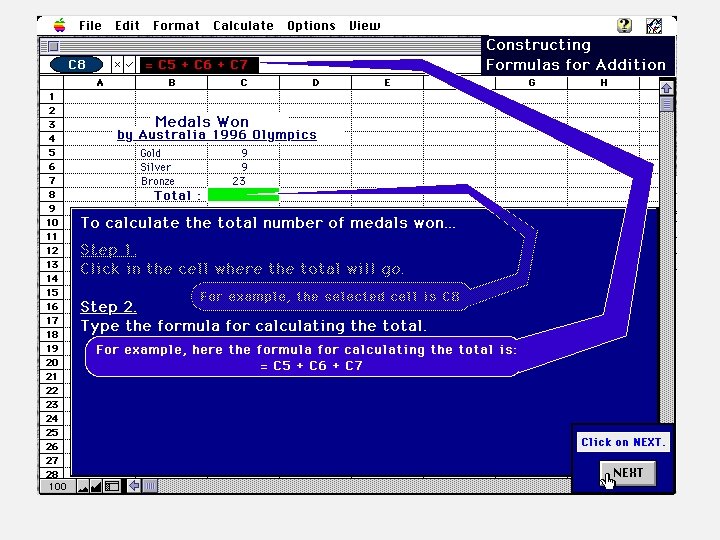Screen dimensions: 720x540
Task: Click 'Type the formula for calculating the total.' text
Action: (x=253, y=326)
